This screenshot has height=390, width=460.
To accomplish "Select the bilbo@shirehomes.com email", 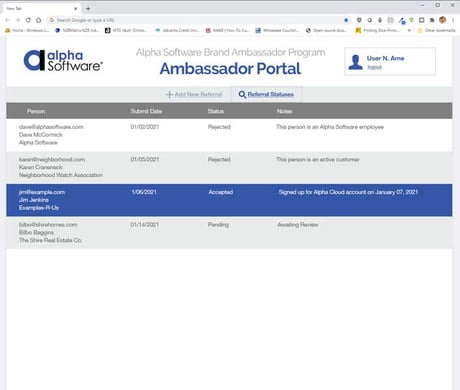I will coord(48,225).
